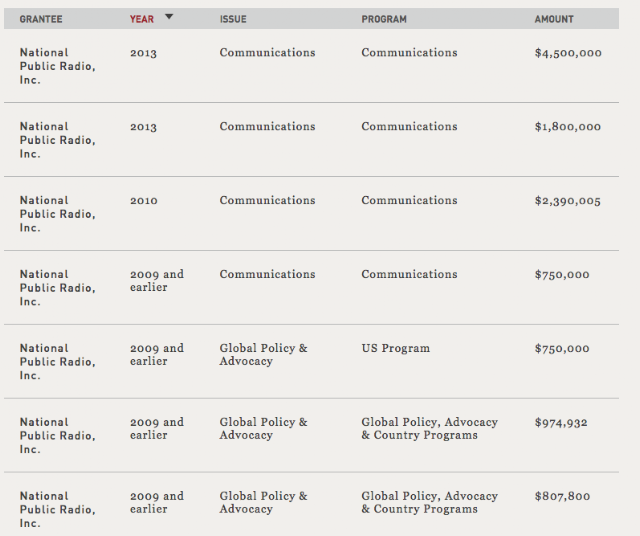
Task: Select the $1,800,000 amount cell
Action: (x=567, y=127)
